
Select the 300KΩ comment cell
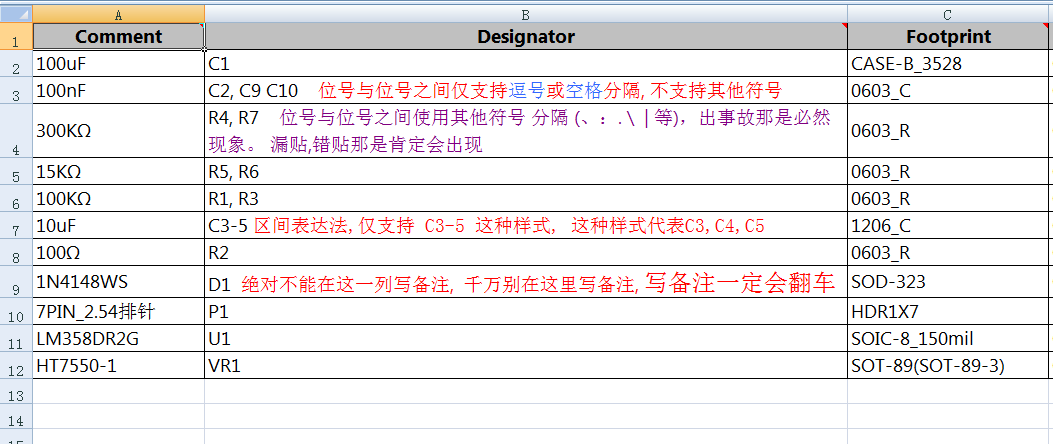pyautogui.click(x=118, y=130)
